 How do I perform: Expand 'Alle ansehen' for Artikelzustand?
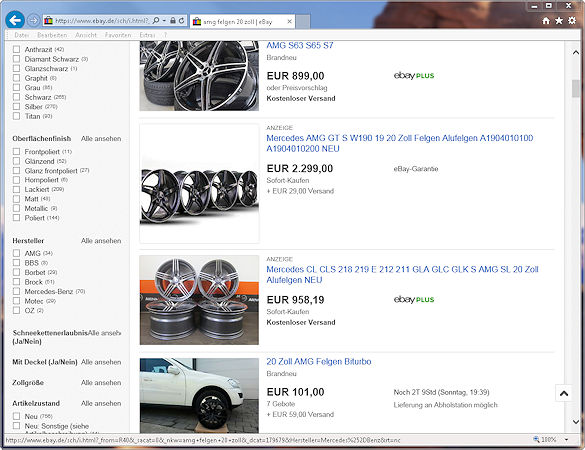click(101, 403)
